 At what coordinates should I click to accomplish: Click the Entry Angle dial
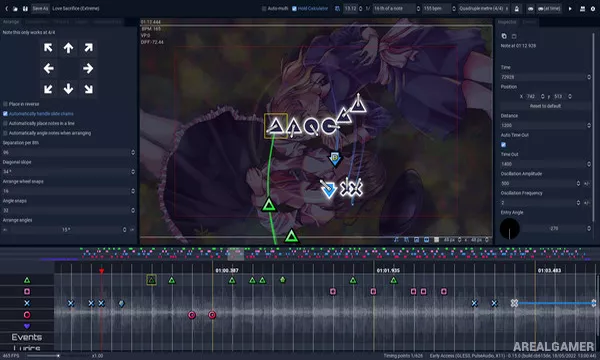click(510, 229)
